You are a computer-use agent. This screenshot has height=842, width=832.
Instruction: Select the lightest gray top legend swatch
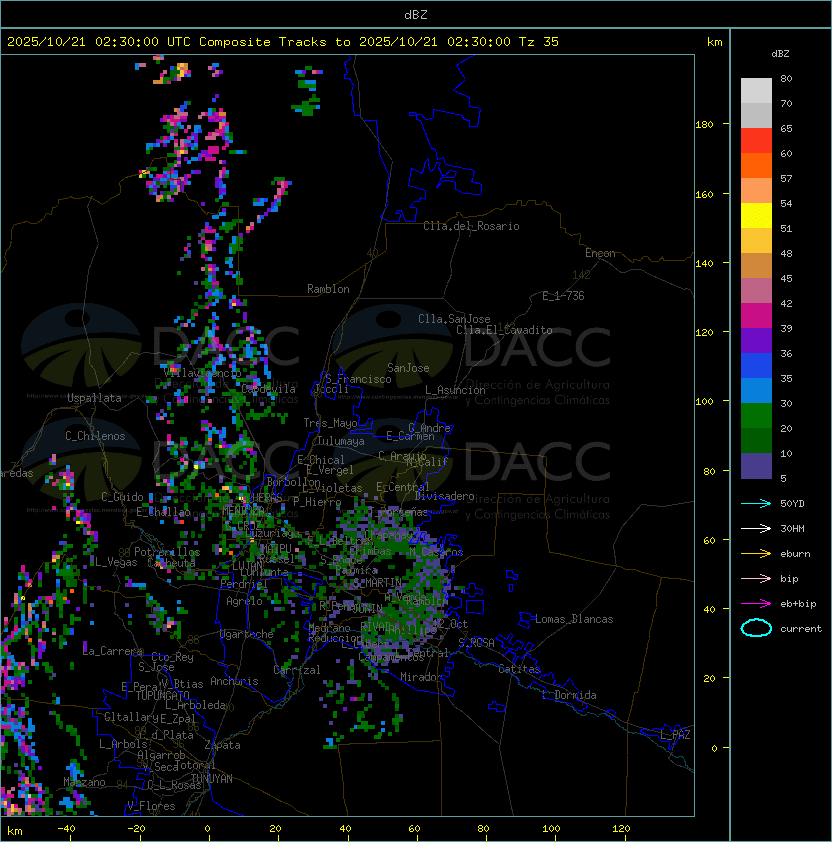coord(756,90)
